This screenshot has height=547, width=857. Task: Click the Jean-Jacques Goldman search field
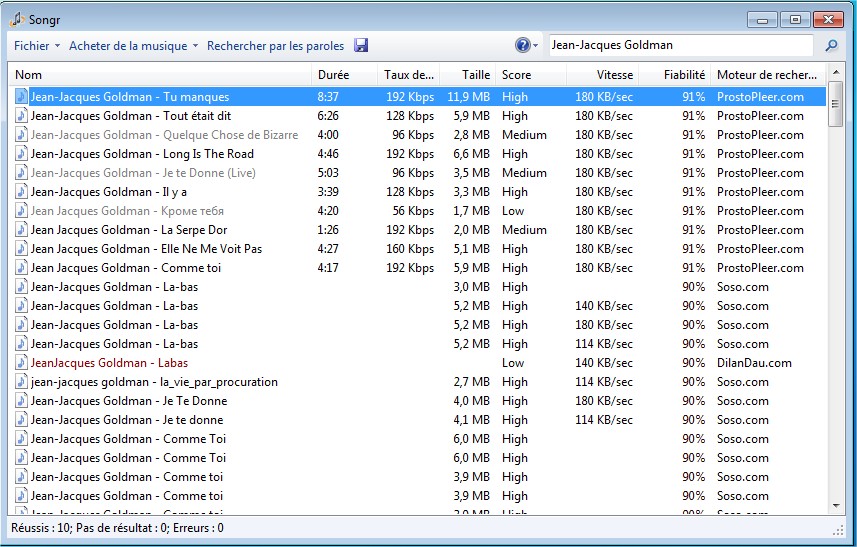[x=681, y=45]
